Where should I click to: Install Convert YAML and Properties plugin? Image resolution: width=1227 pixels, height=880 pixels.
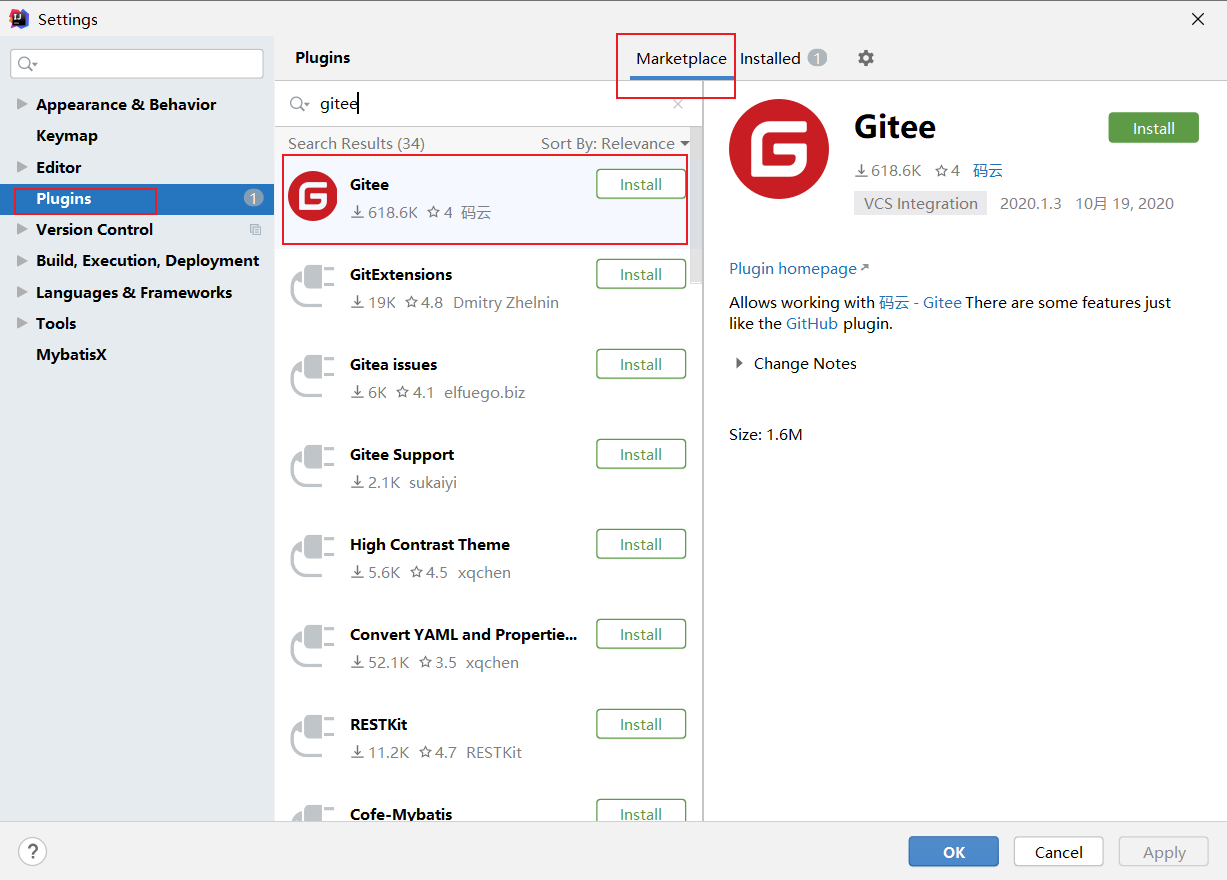tap(641, 634)
